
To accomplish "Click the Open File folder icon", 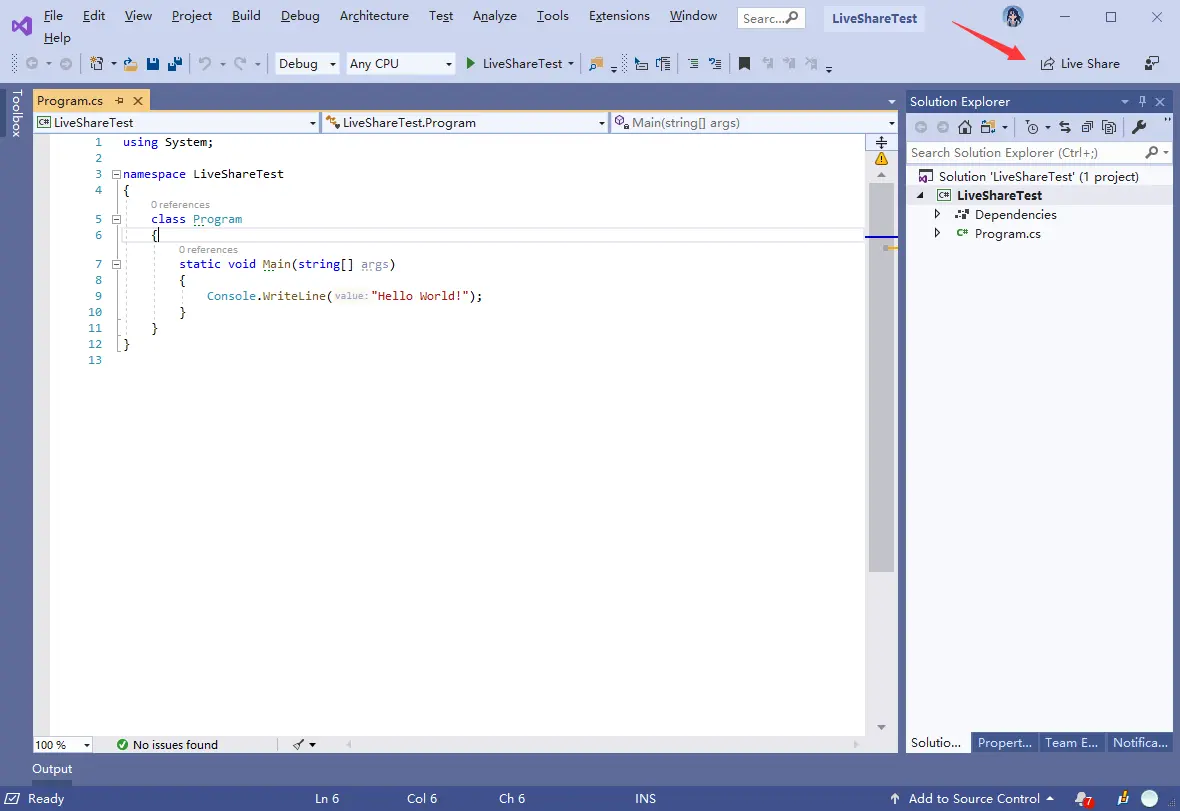I will tap(131, 64).
